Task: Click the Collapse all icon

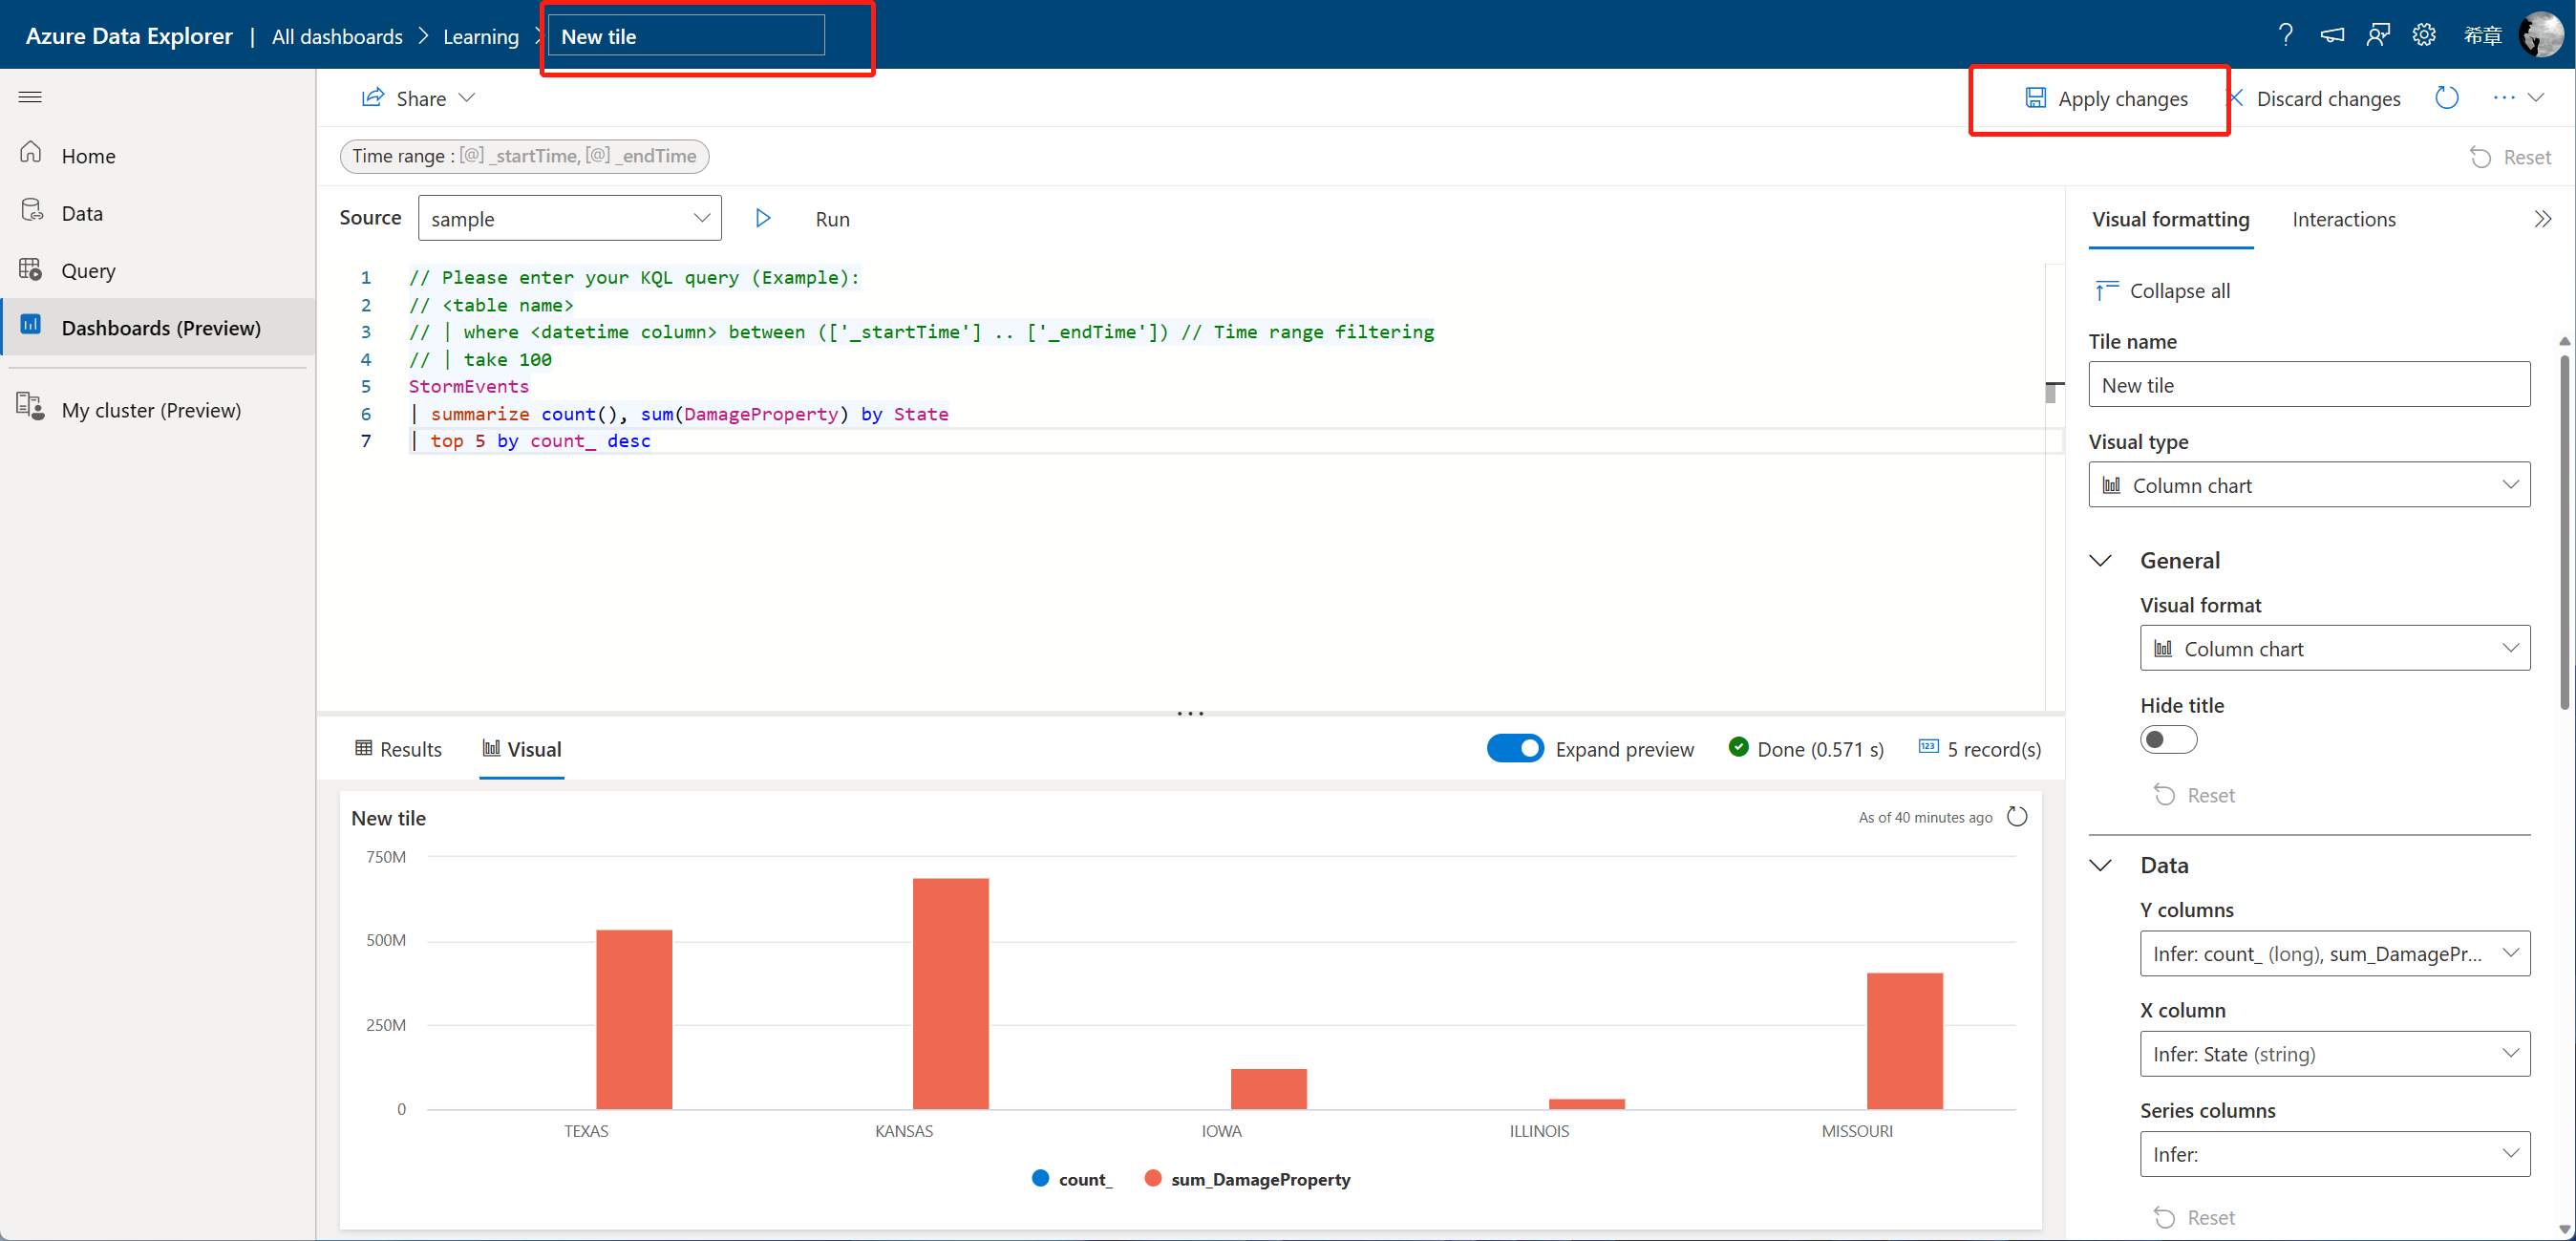Action: pos(2106,290)
